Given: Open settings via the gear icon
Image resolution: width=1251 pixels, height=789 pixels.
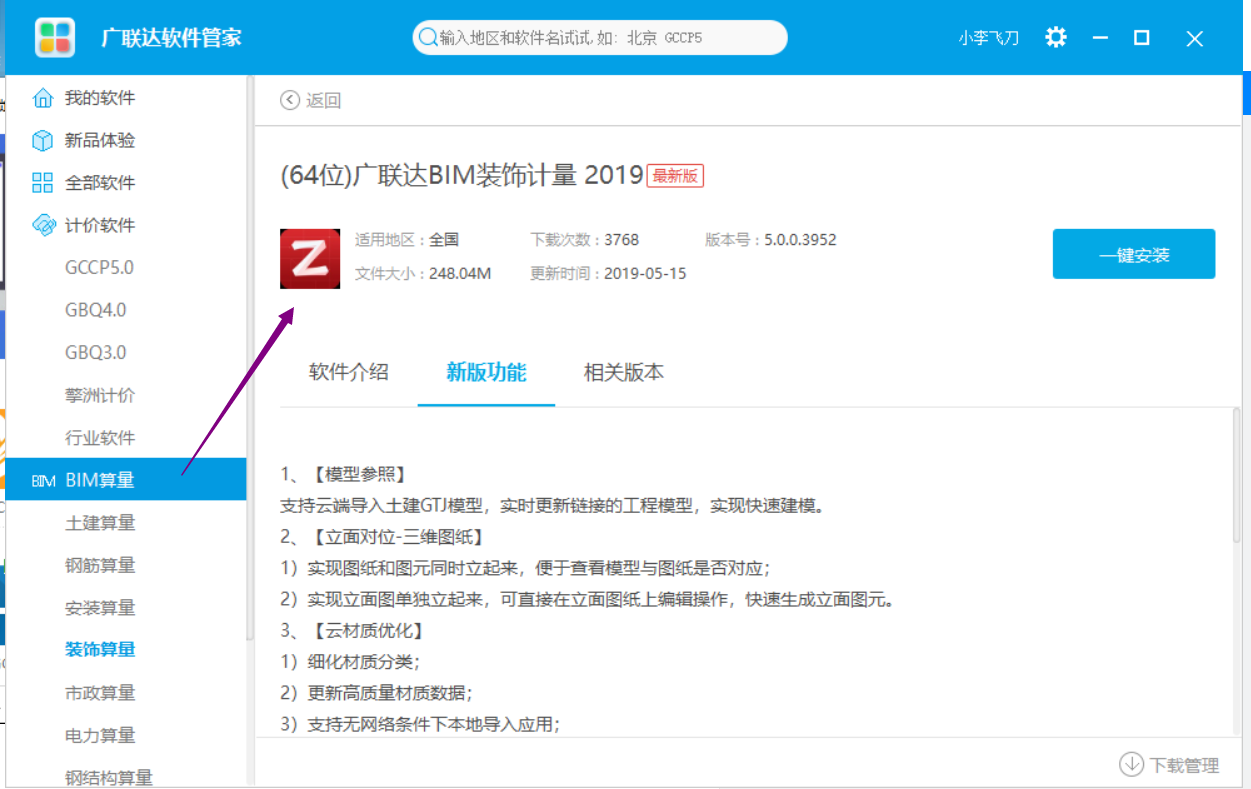Looking at the screenshot, I should (1056, 38).
